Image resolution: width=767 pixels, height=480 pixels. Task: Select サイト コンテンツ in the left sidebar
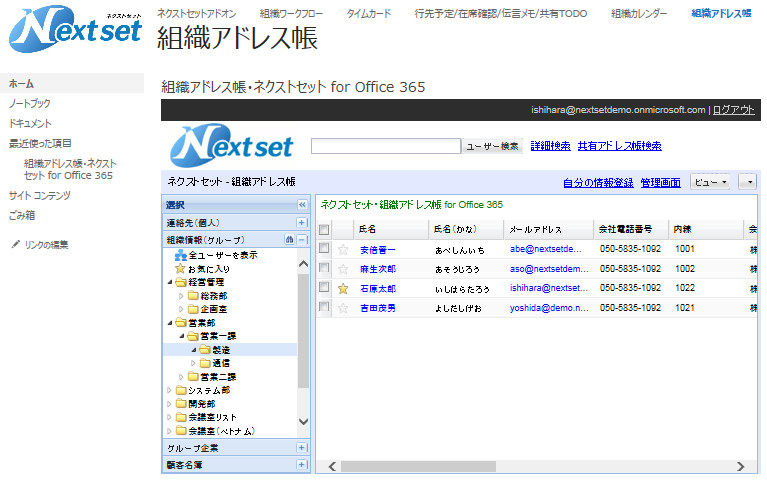[x=40, y=195]
